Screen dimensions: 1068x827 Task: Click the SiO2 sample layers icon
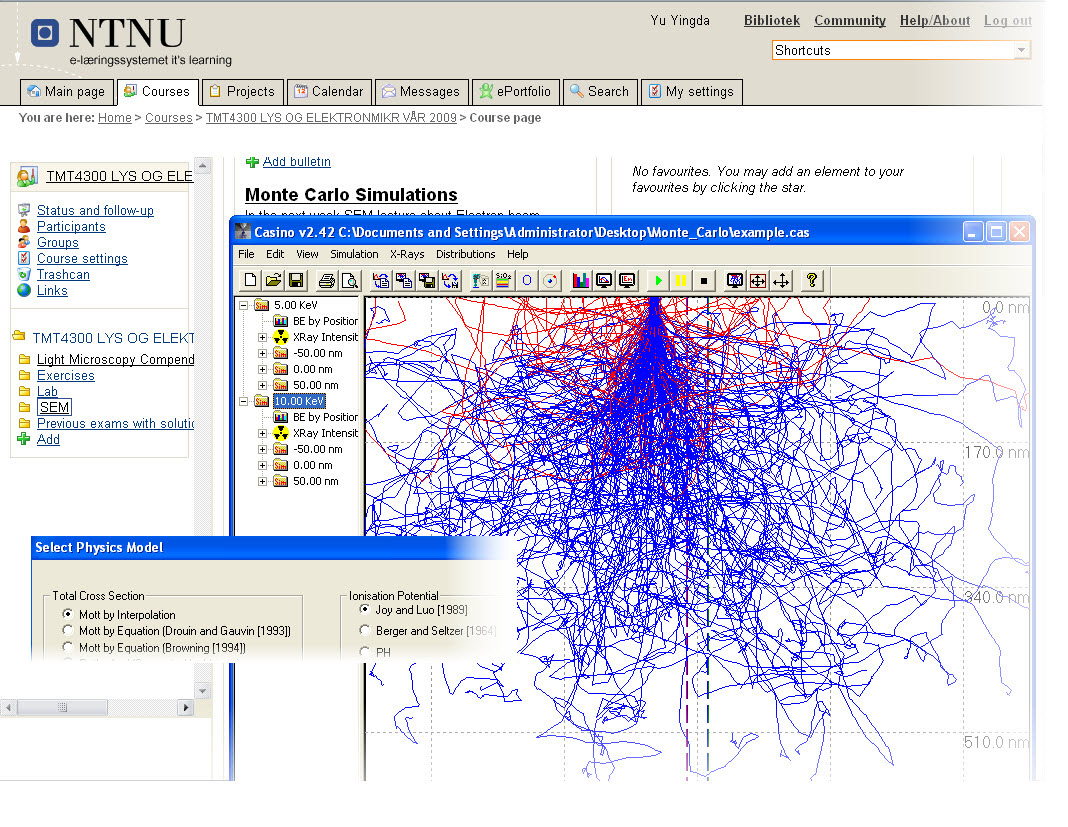click(503, 281)
